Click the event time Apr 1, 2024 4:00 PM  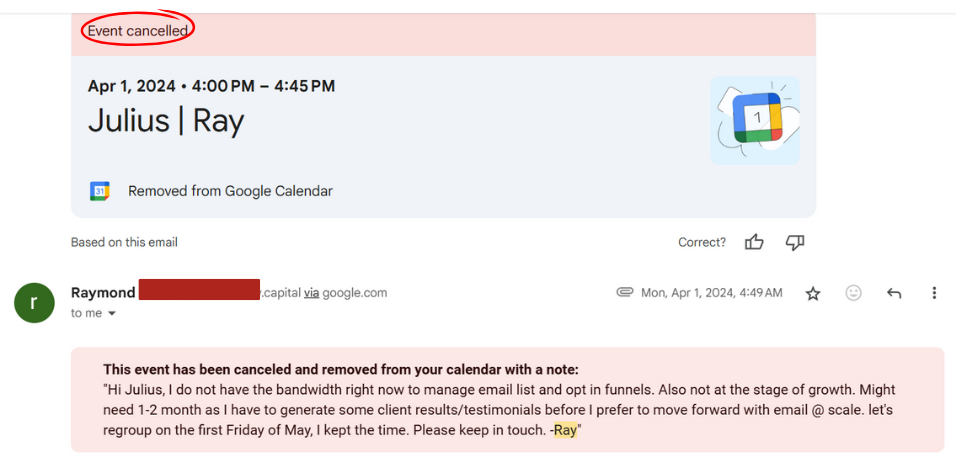(211, 86)
